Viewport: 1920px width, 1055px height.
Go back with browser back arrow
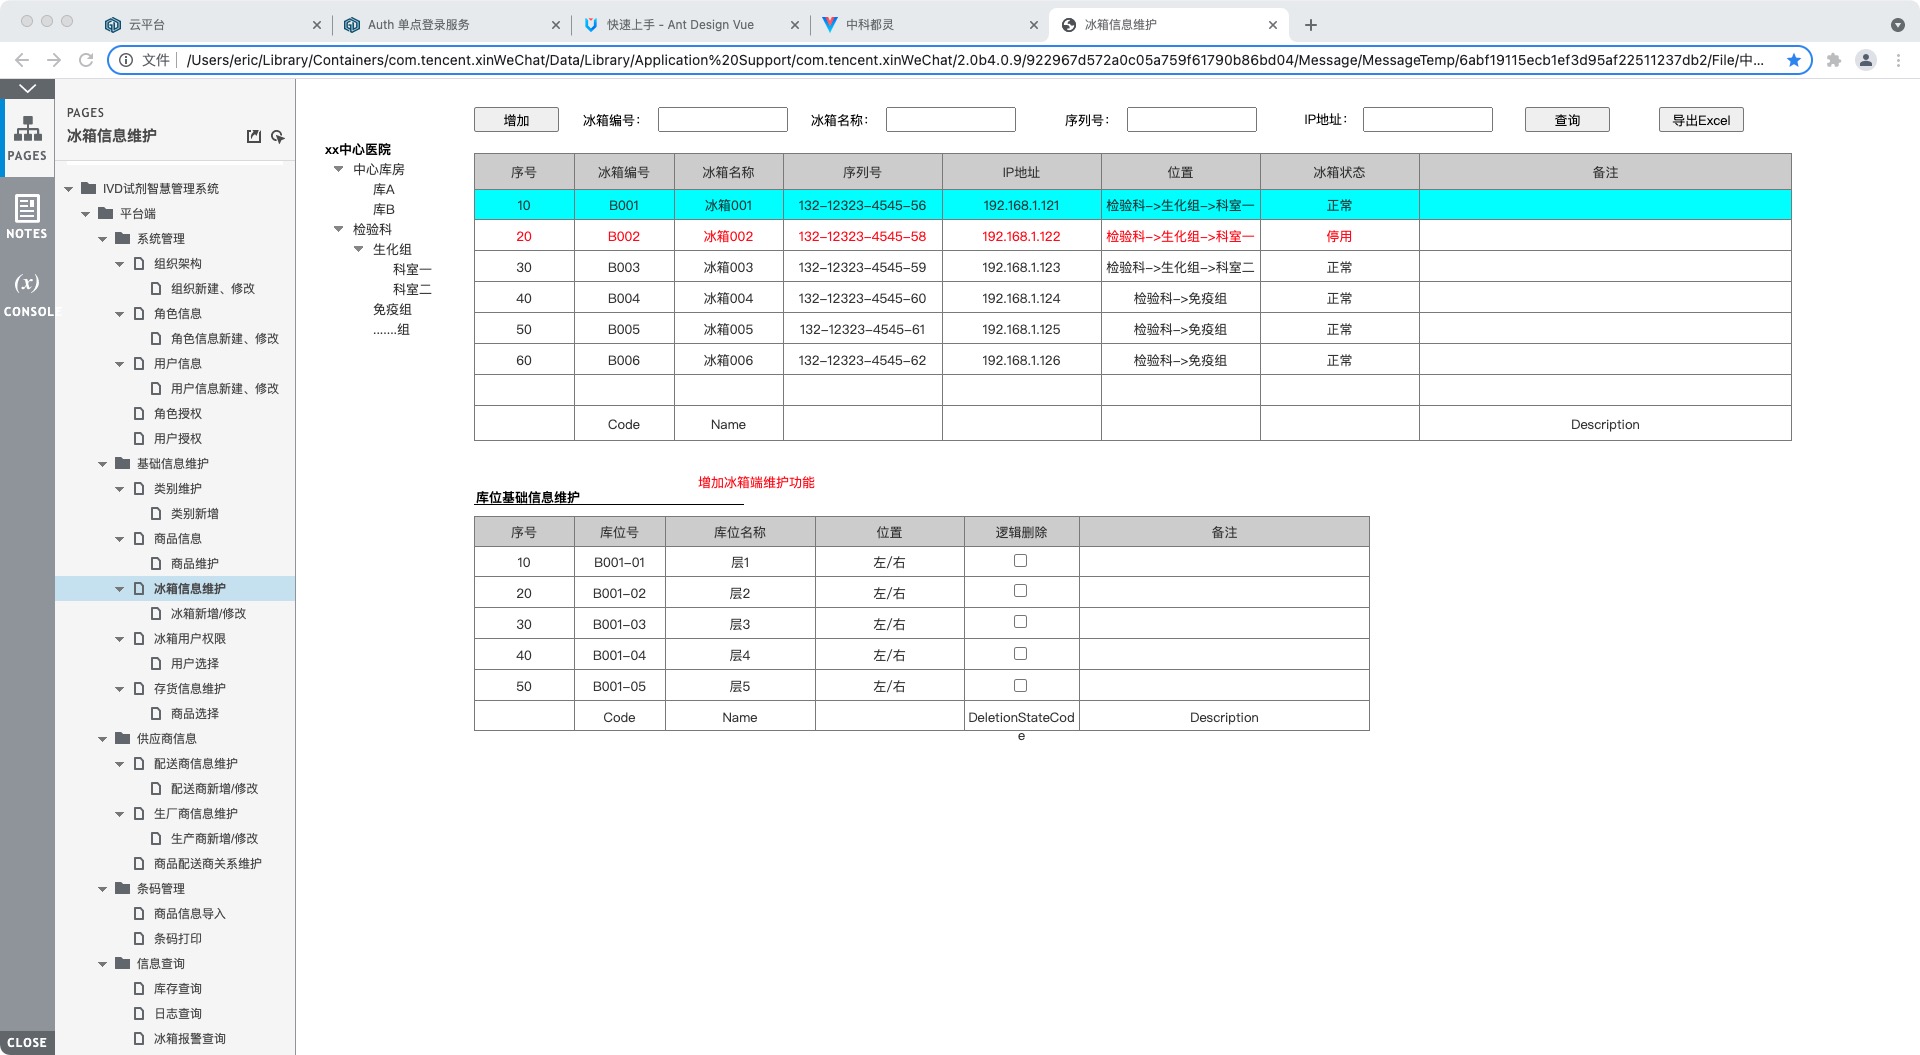pyautogui.click(x=22, y=60)
